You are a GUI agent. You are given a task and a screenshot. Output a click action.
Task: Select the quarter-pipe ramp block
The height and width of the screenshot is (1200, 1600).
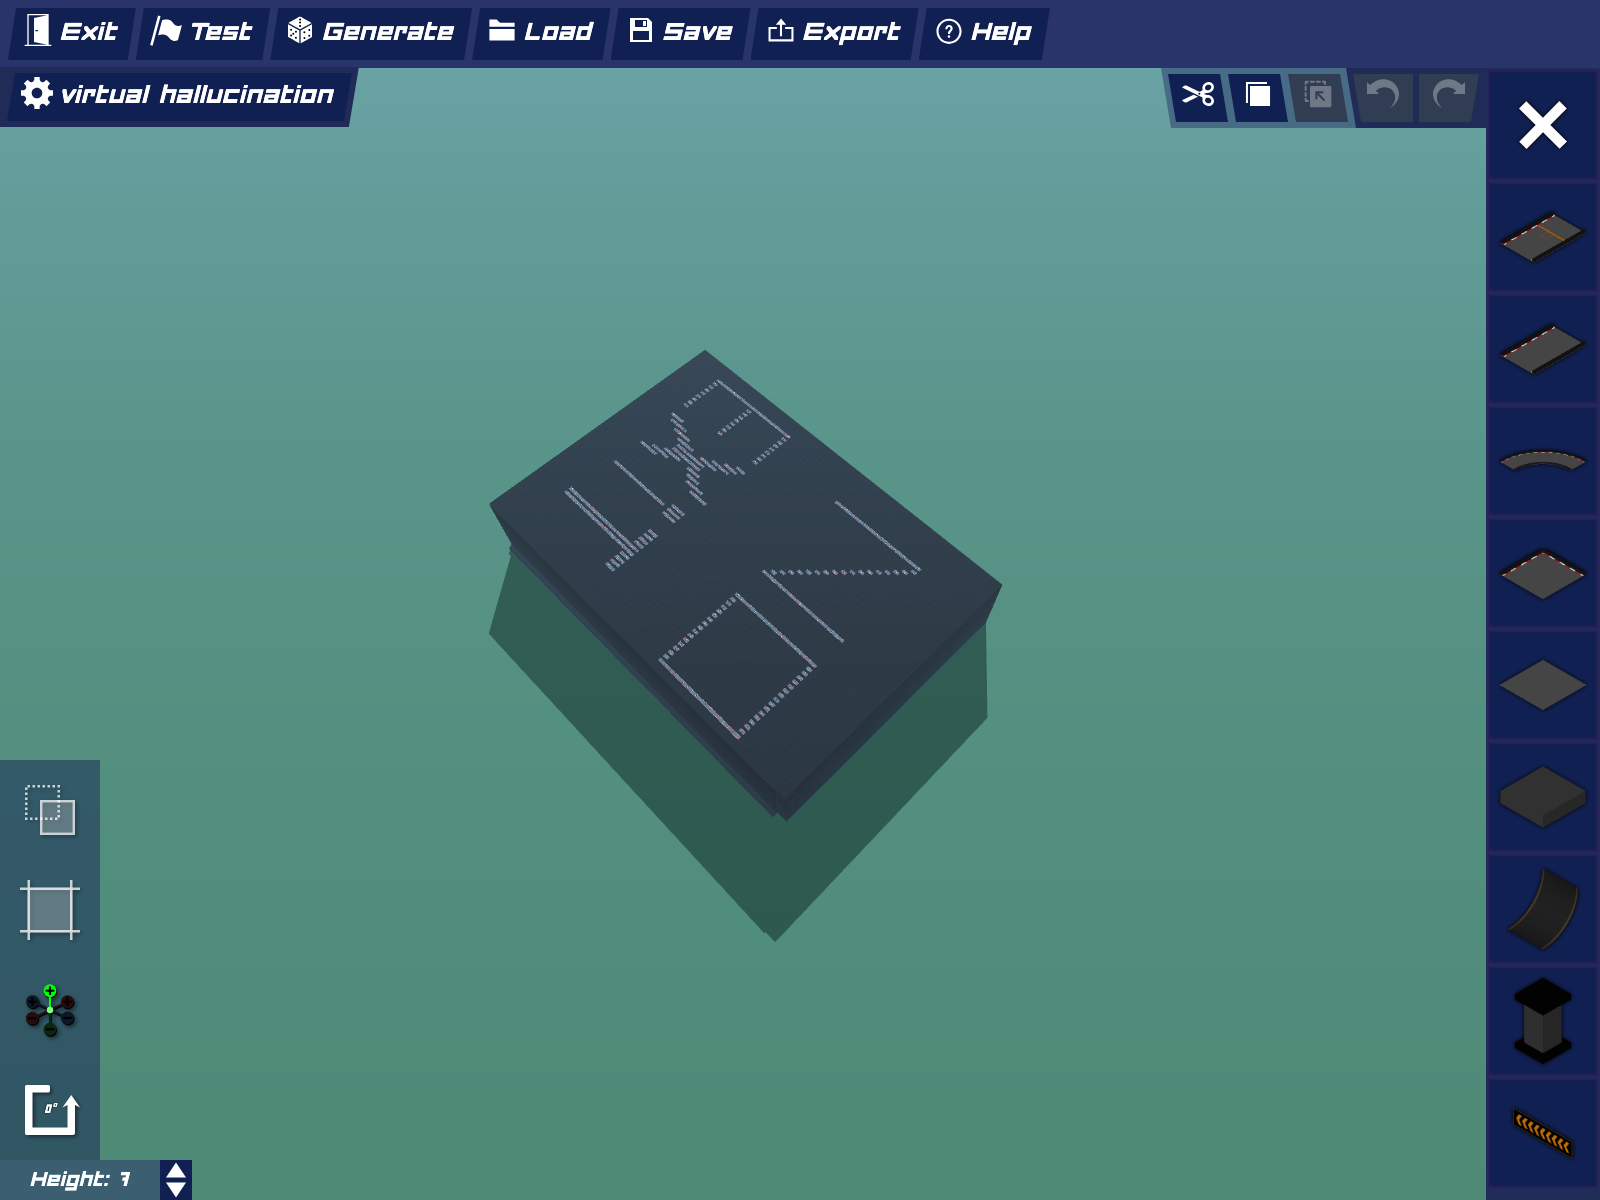(1542, 909)
